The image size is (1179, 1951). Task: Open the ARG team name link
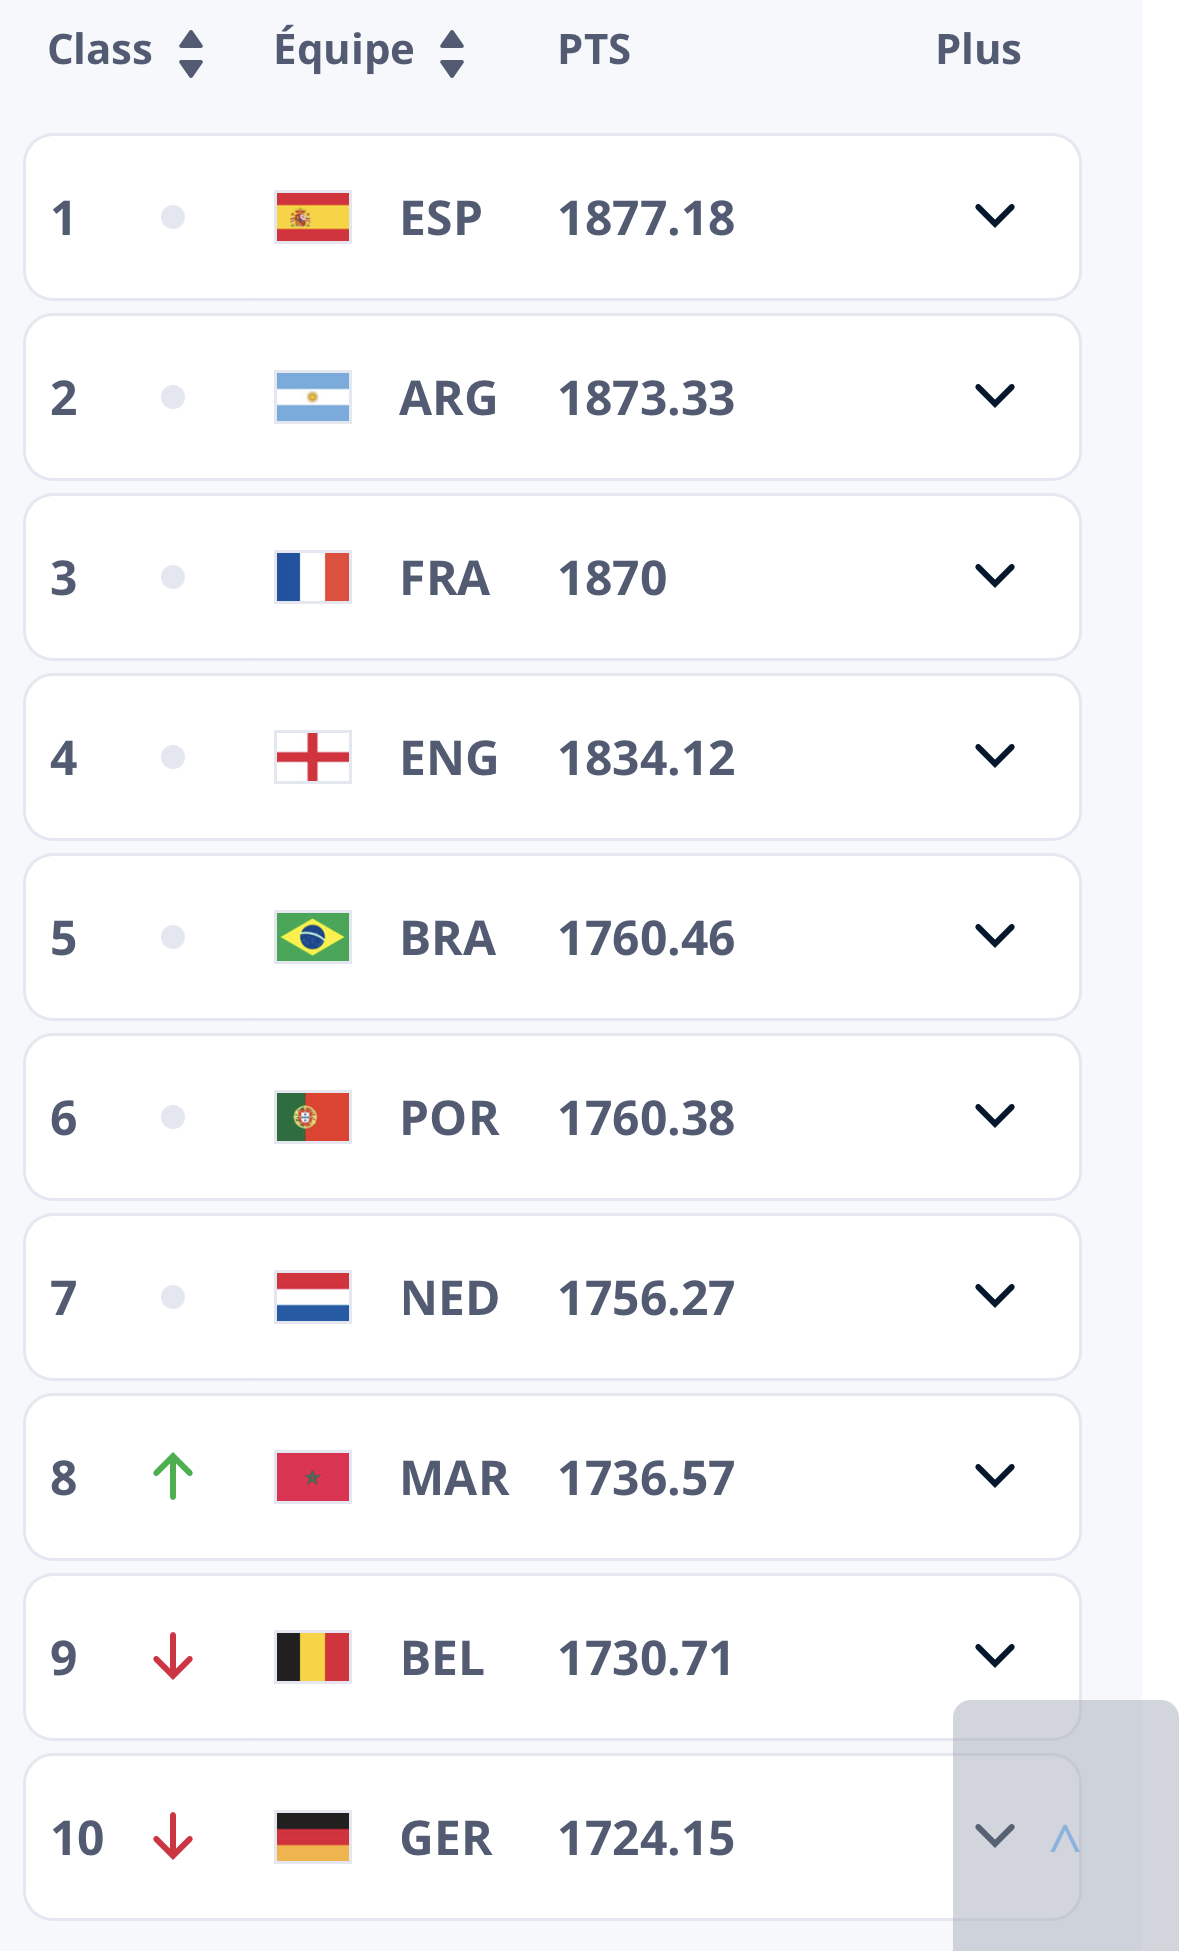click(448, 398)
